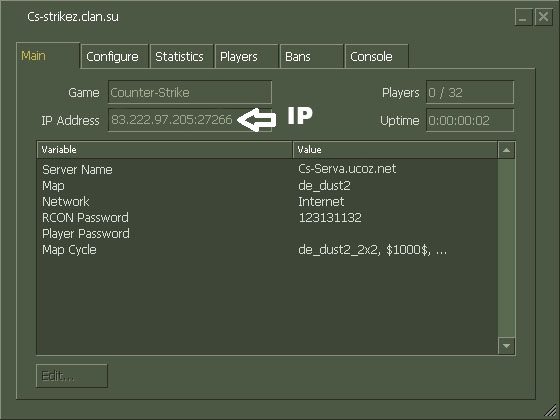560x420 pixels.
Task: Click the de_dust2_2x2 map cycle value
Action: coord(372,250)
